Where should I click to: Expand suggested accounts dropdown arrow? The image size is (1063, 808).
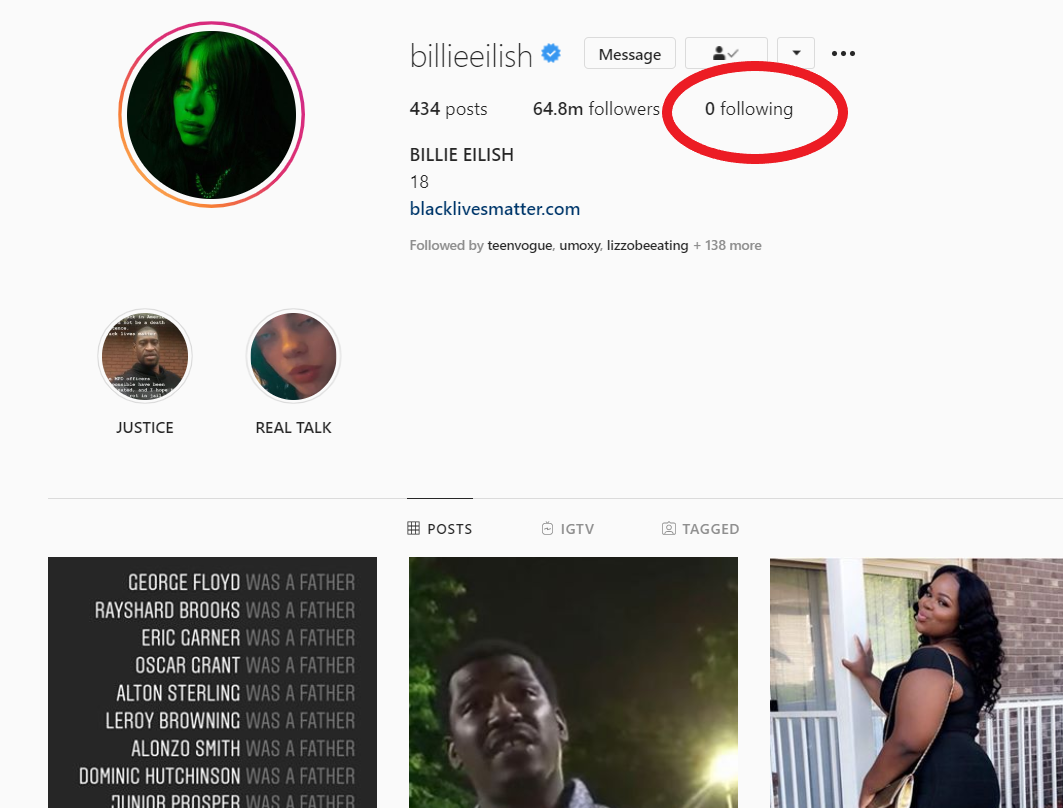tap(796, 53)
